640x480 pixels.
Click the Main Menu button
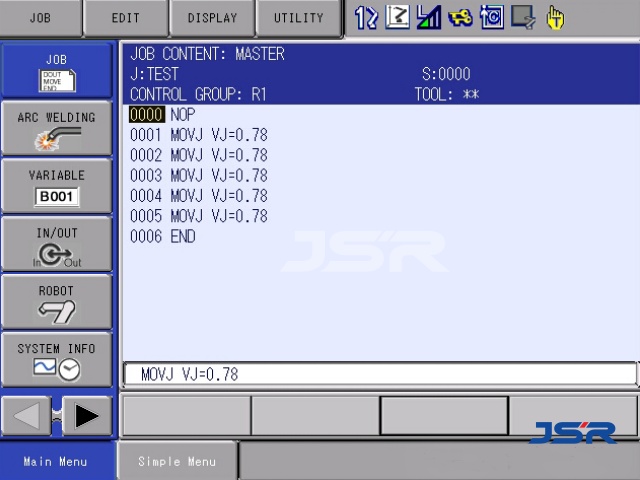click(x=56, y=462)
